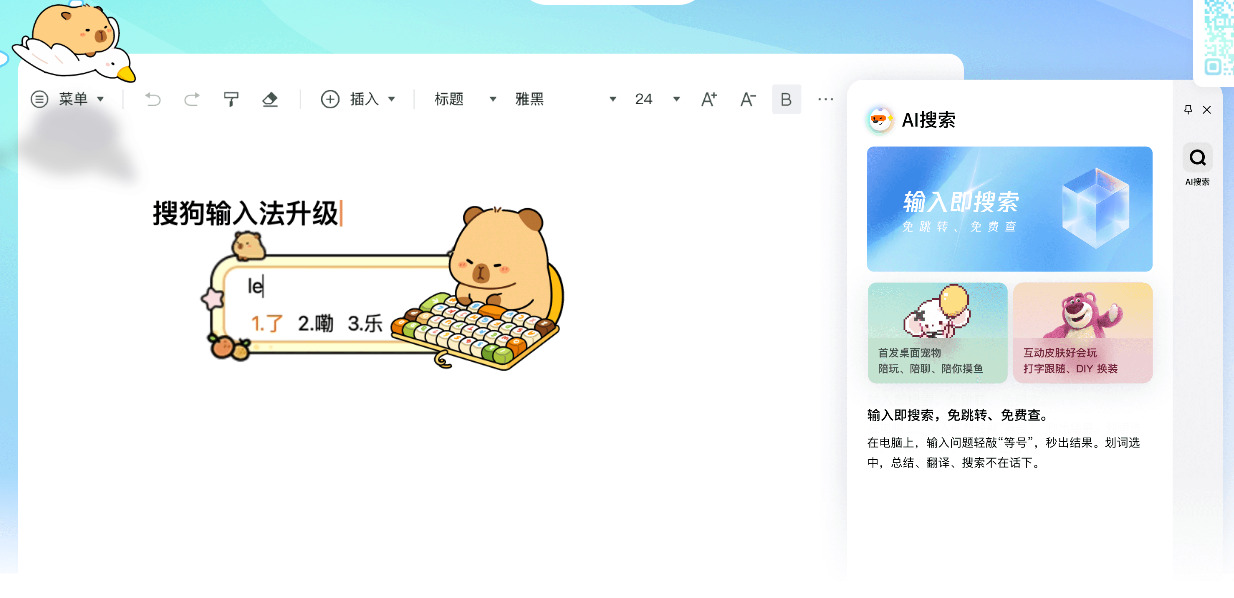Click the circled plus insert icon
This screenshot has width=1234, height=598.
coord(330,99)
